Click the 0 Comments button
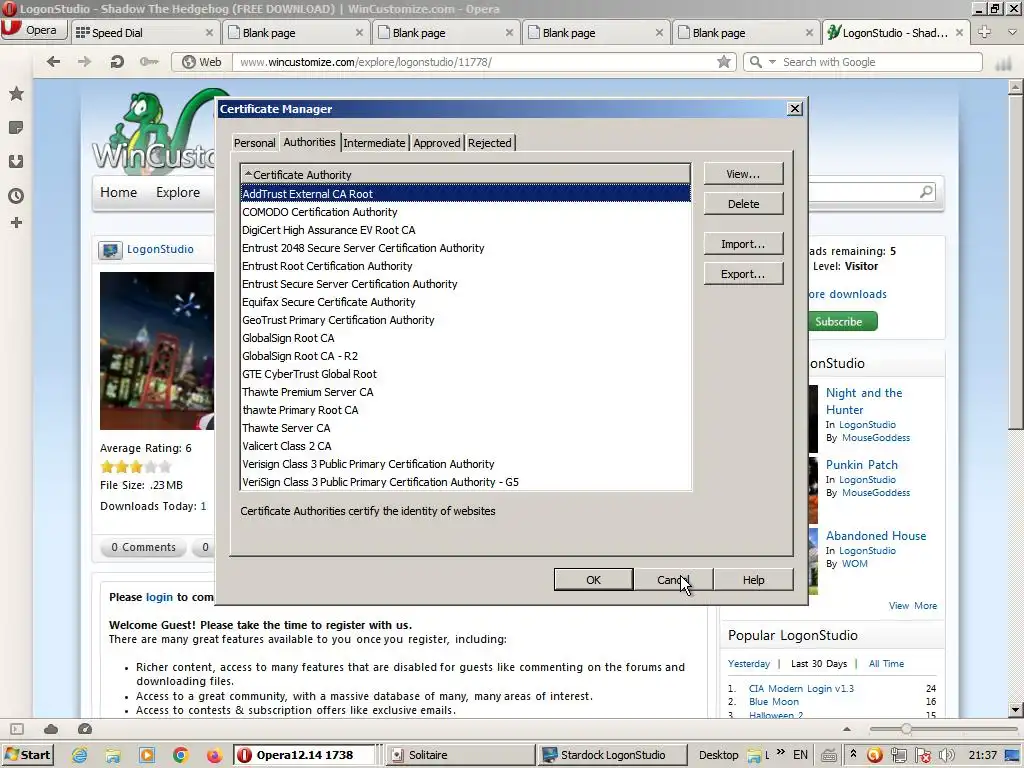This screenshot has width=1024, height=768. point(143,547)
